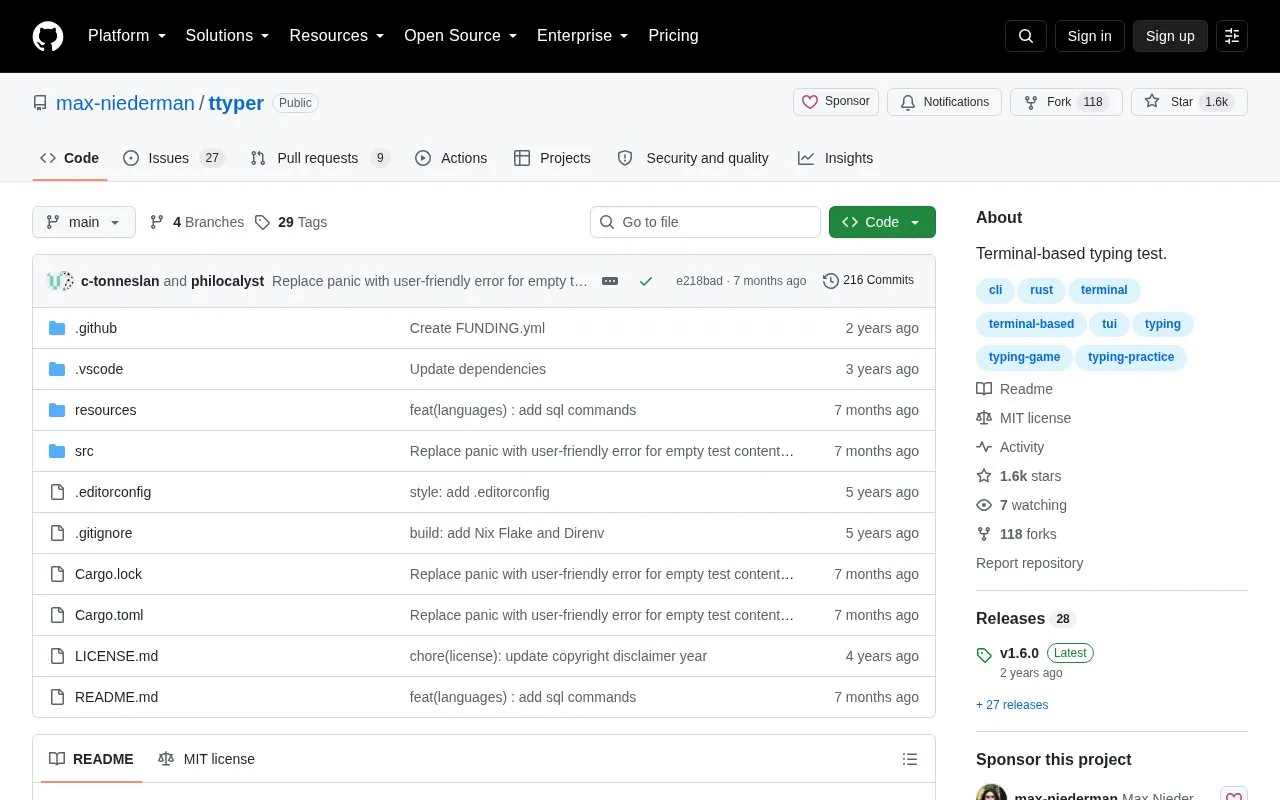Click the Sign up button
The width and height of the screenshot is (1280, 800).
click(x=1170, y=36)
